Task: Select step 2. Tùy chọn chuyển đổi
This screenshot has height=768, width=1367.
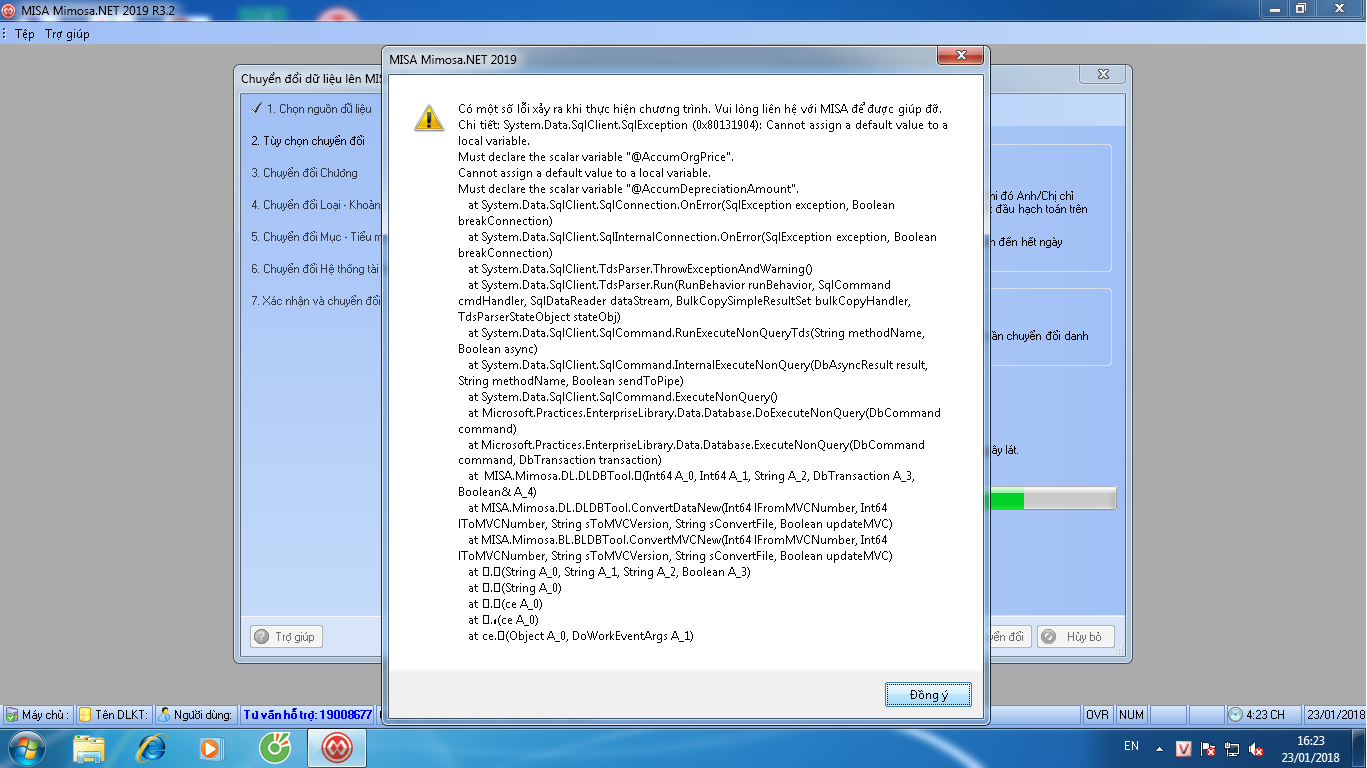Action: click(x=308, y=141)
